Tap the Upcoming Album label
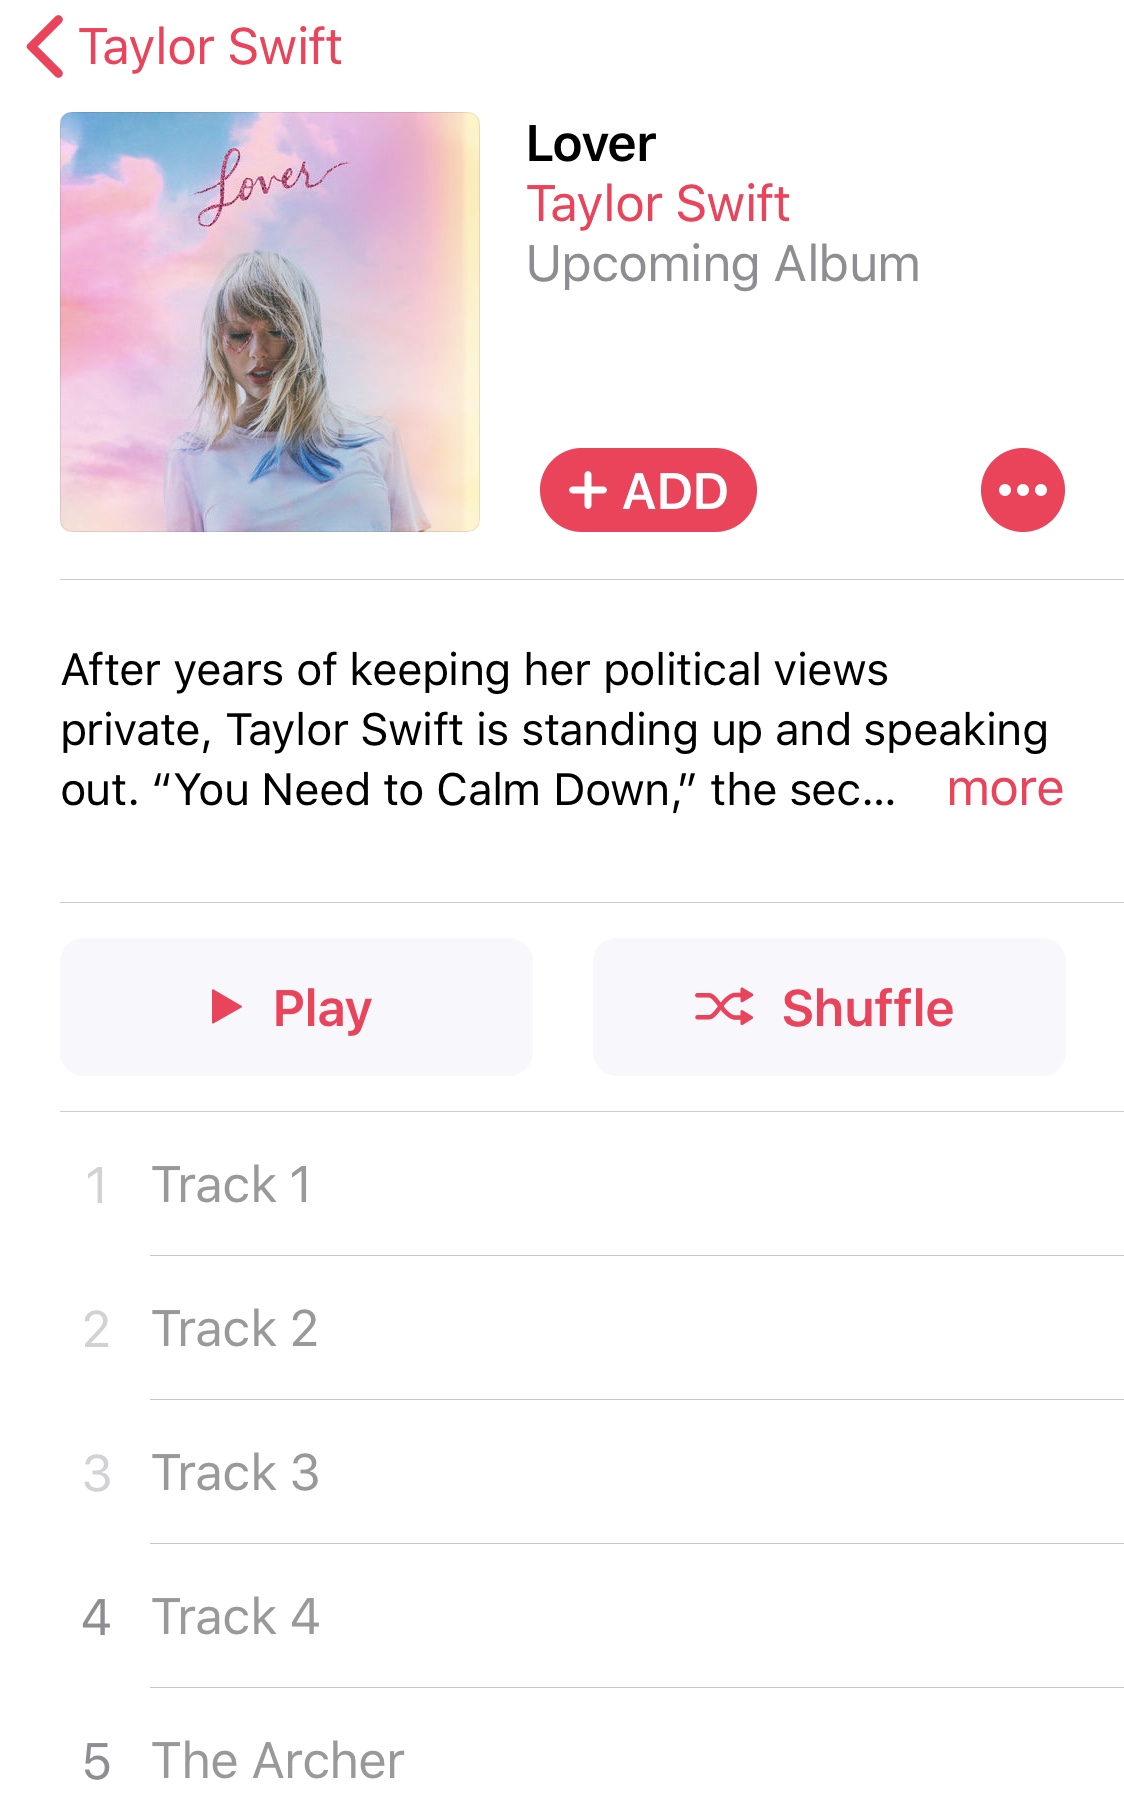1124x1817 pixels. pyautogui.click(x=723, y=266)
